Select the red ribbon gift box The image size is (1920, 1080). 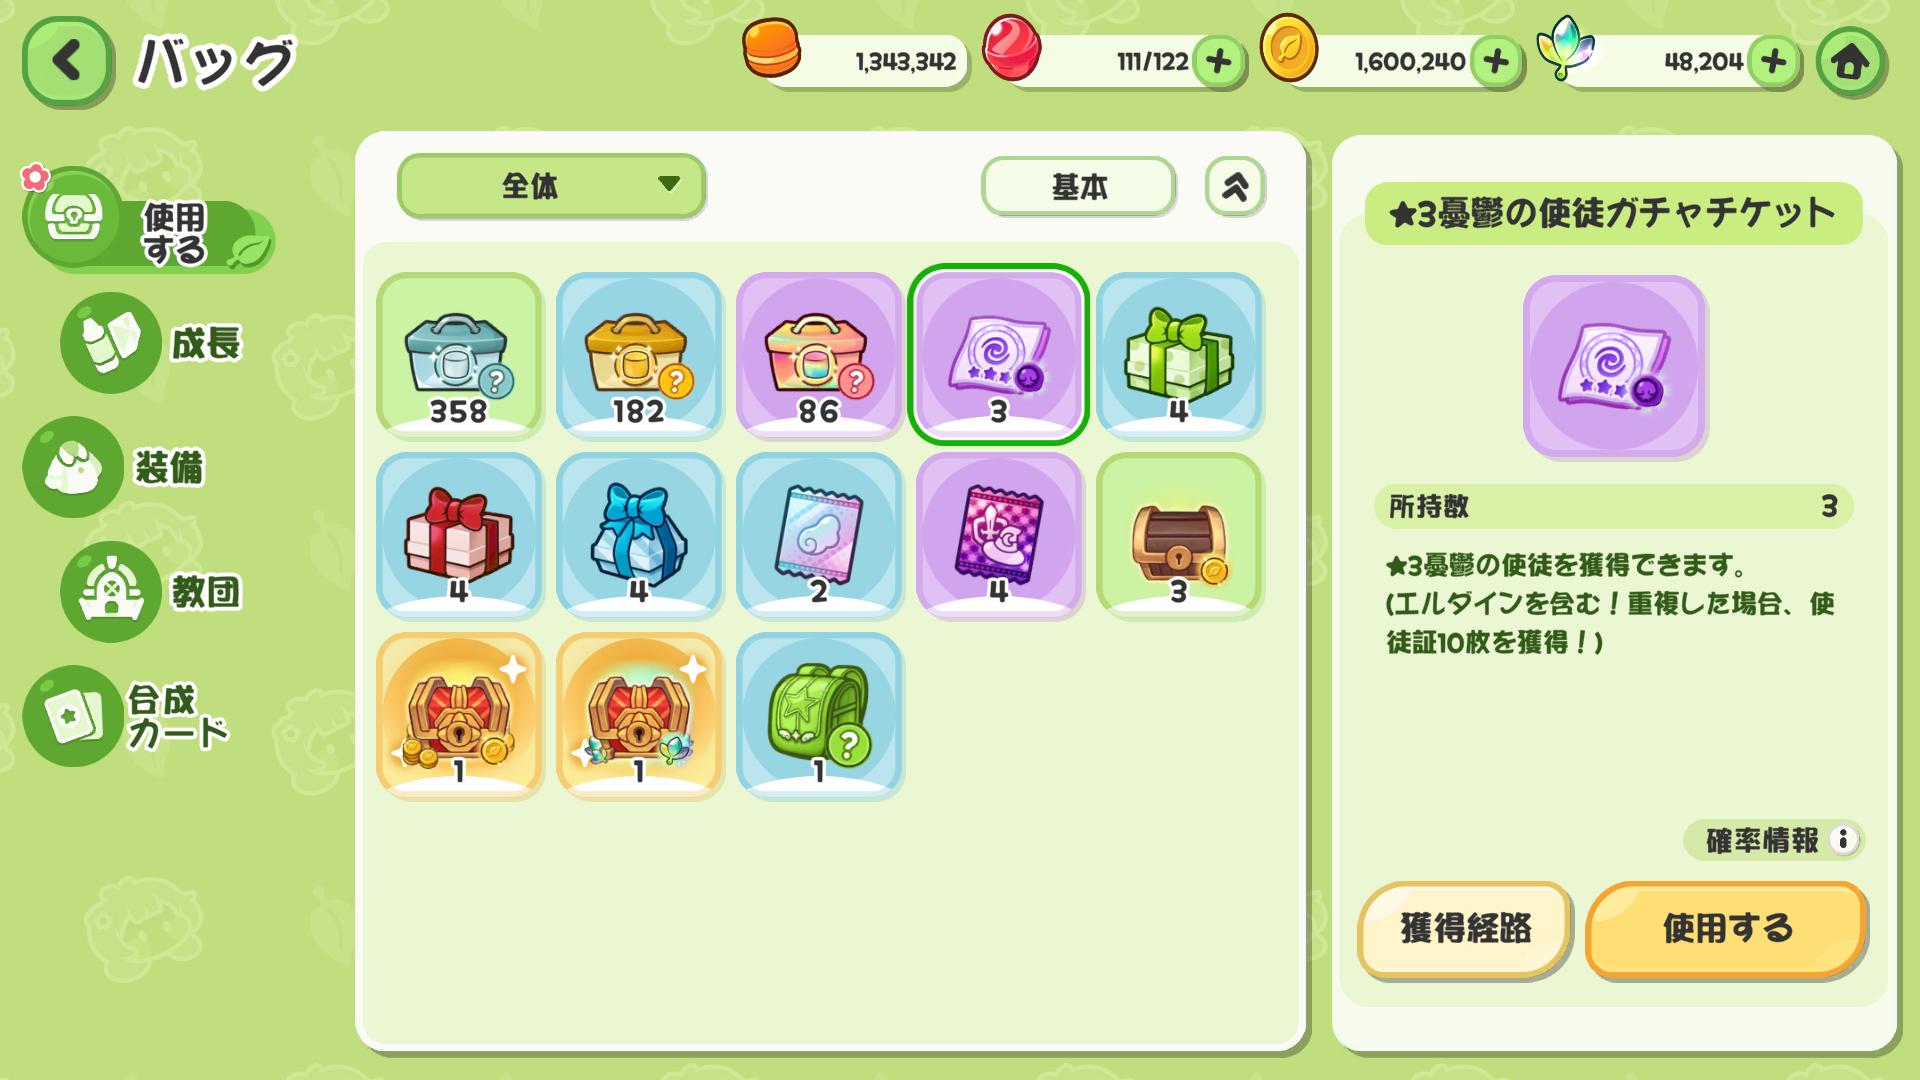(x=459, y=536)
